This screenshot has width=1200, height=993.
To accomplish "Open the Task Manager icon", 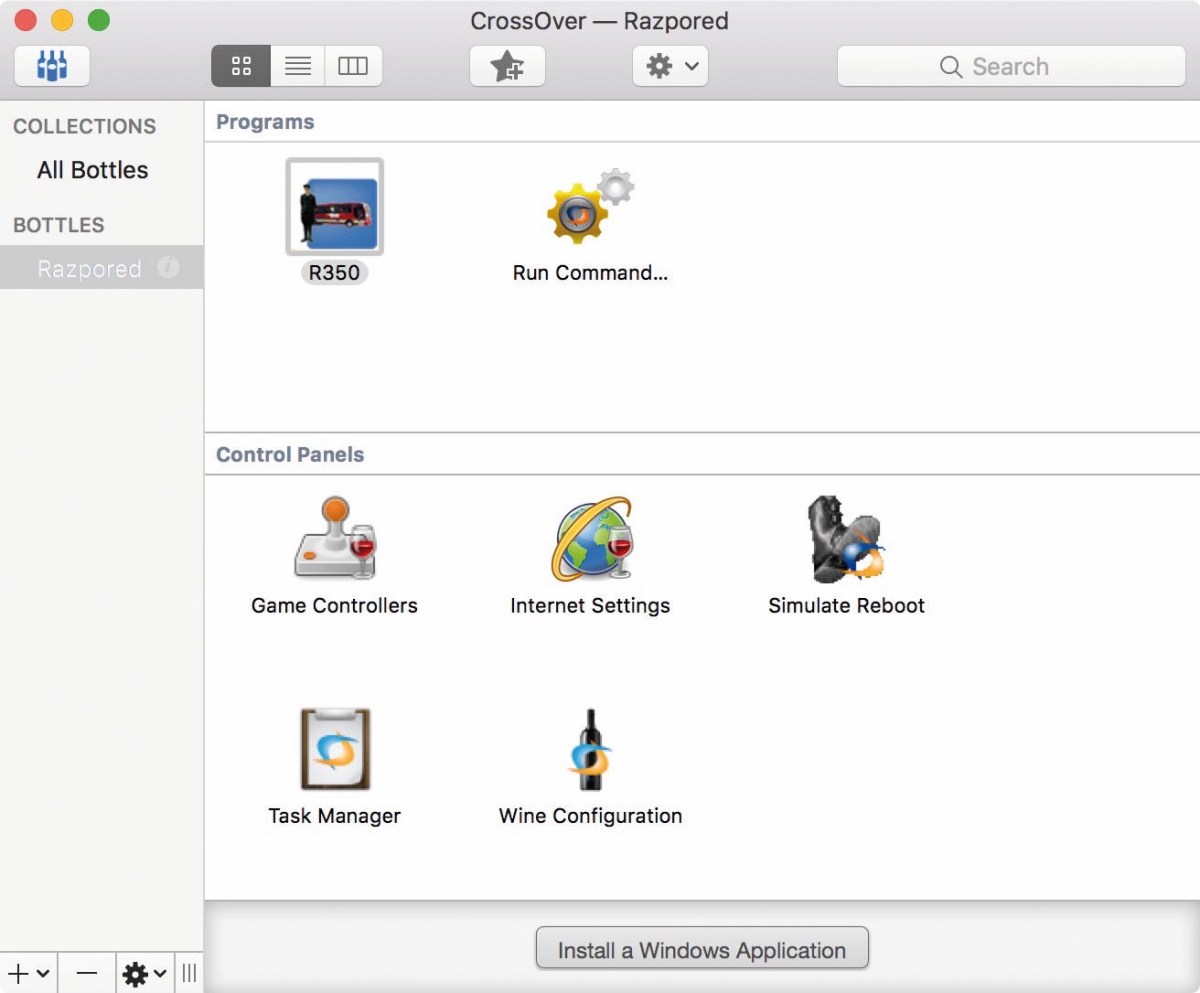I will [335, 749].
